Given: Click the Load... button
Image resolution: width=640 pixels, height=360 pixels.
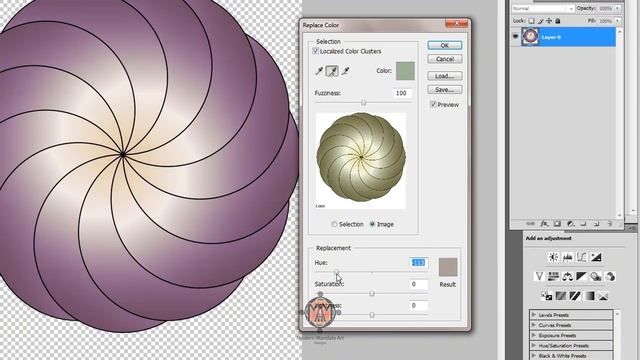Looking at the screenshot, I should pos(445,76).
